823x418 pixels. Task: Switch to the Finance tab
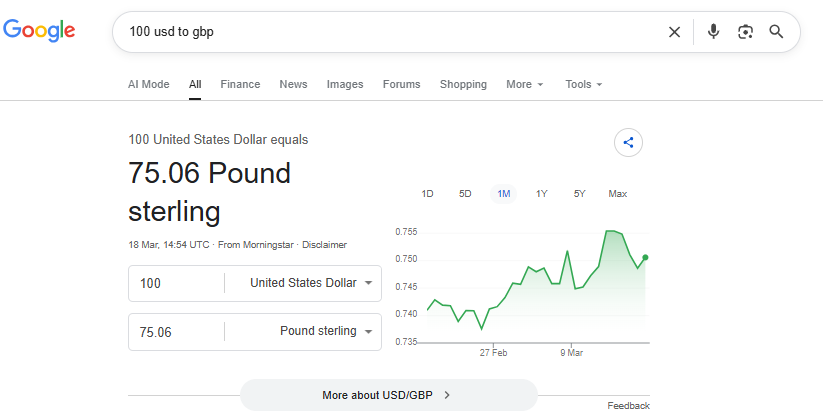pyautogui.click(x=240, y=85)
